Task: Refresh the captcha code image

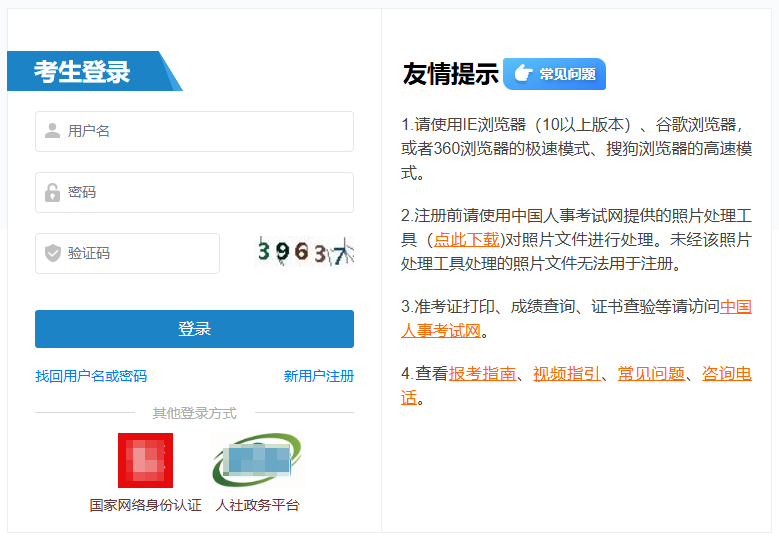Action: (304, 253)
